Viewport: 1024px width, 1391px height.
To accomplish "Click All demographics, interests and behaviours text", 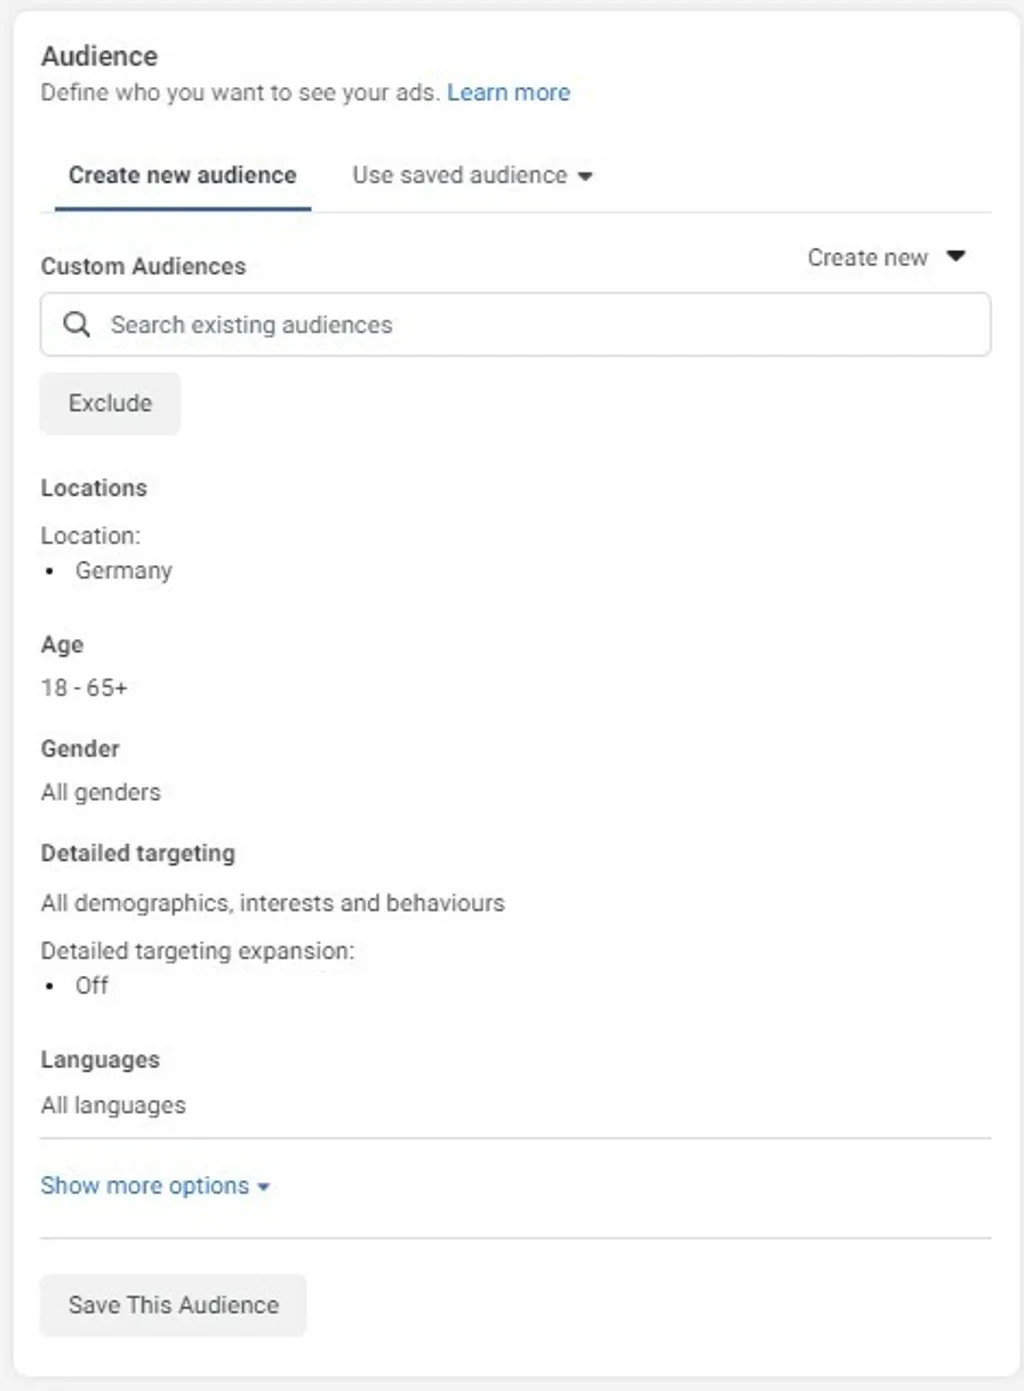I will 272,902.
